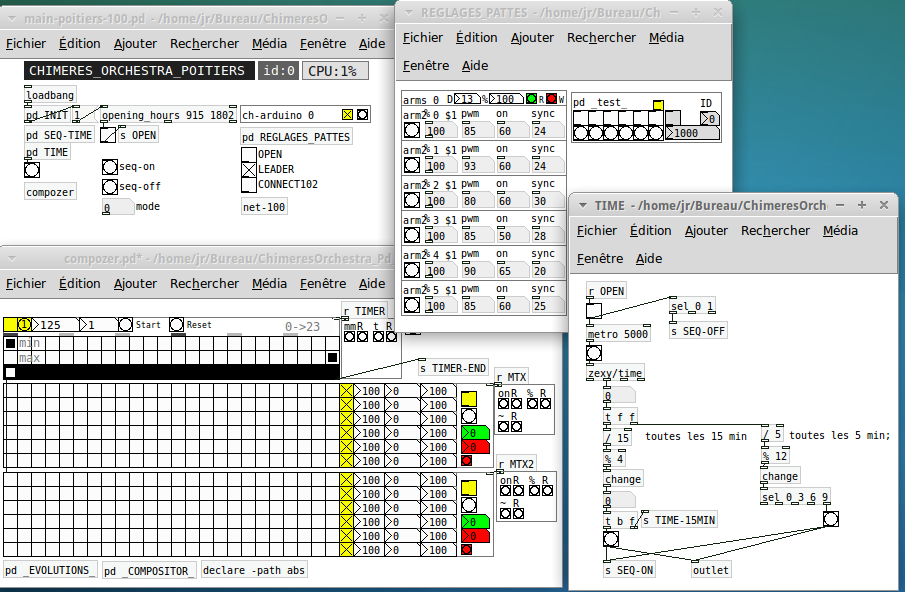905x592 pixels.
Task: Toggle the yellow ch-arduino crossed box
Action: (347, 114)
